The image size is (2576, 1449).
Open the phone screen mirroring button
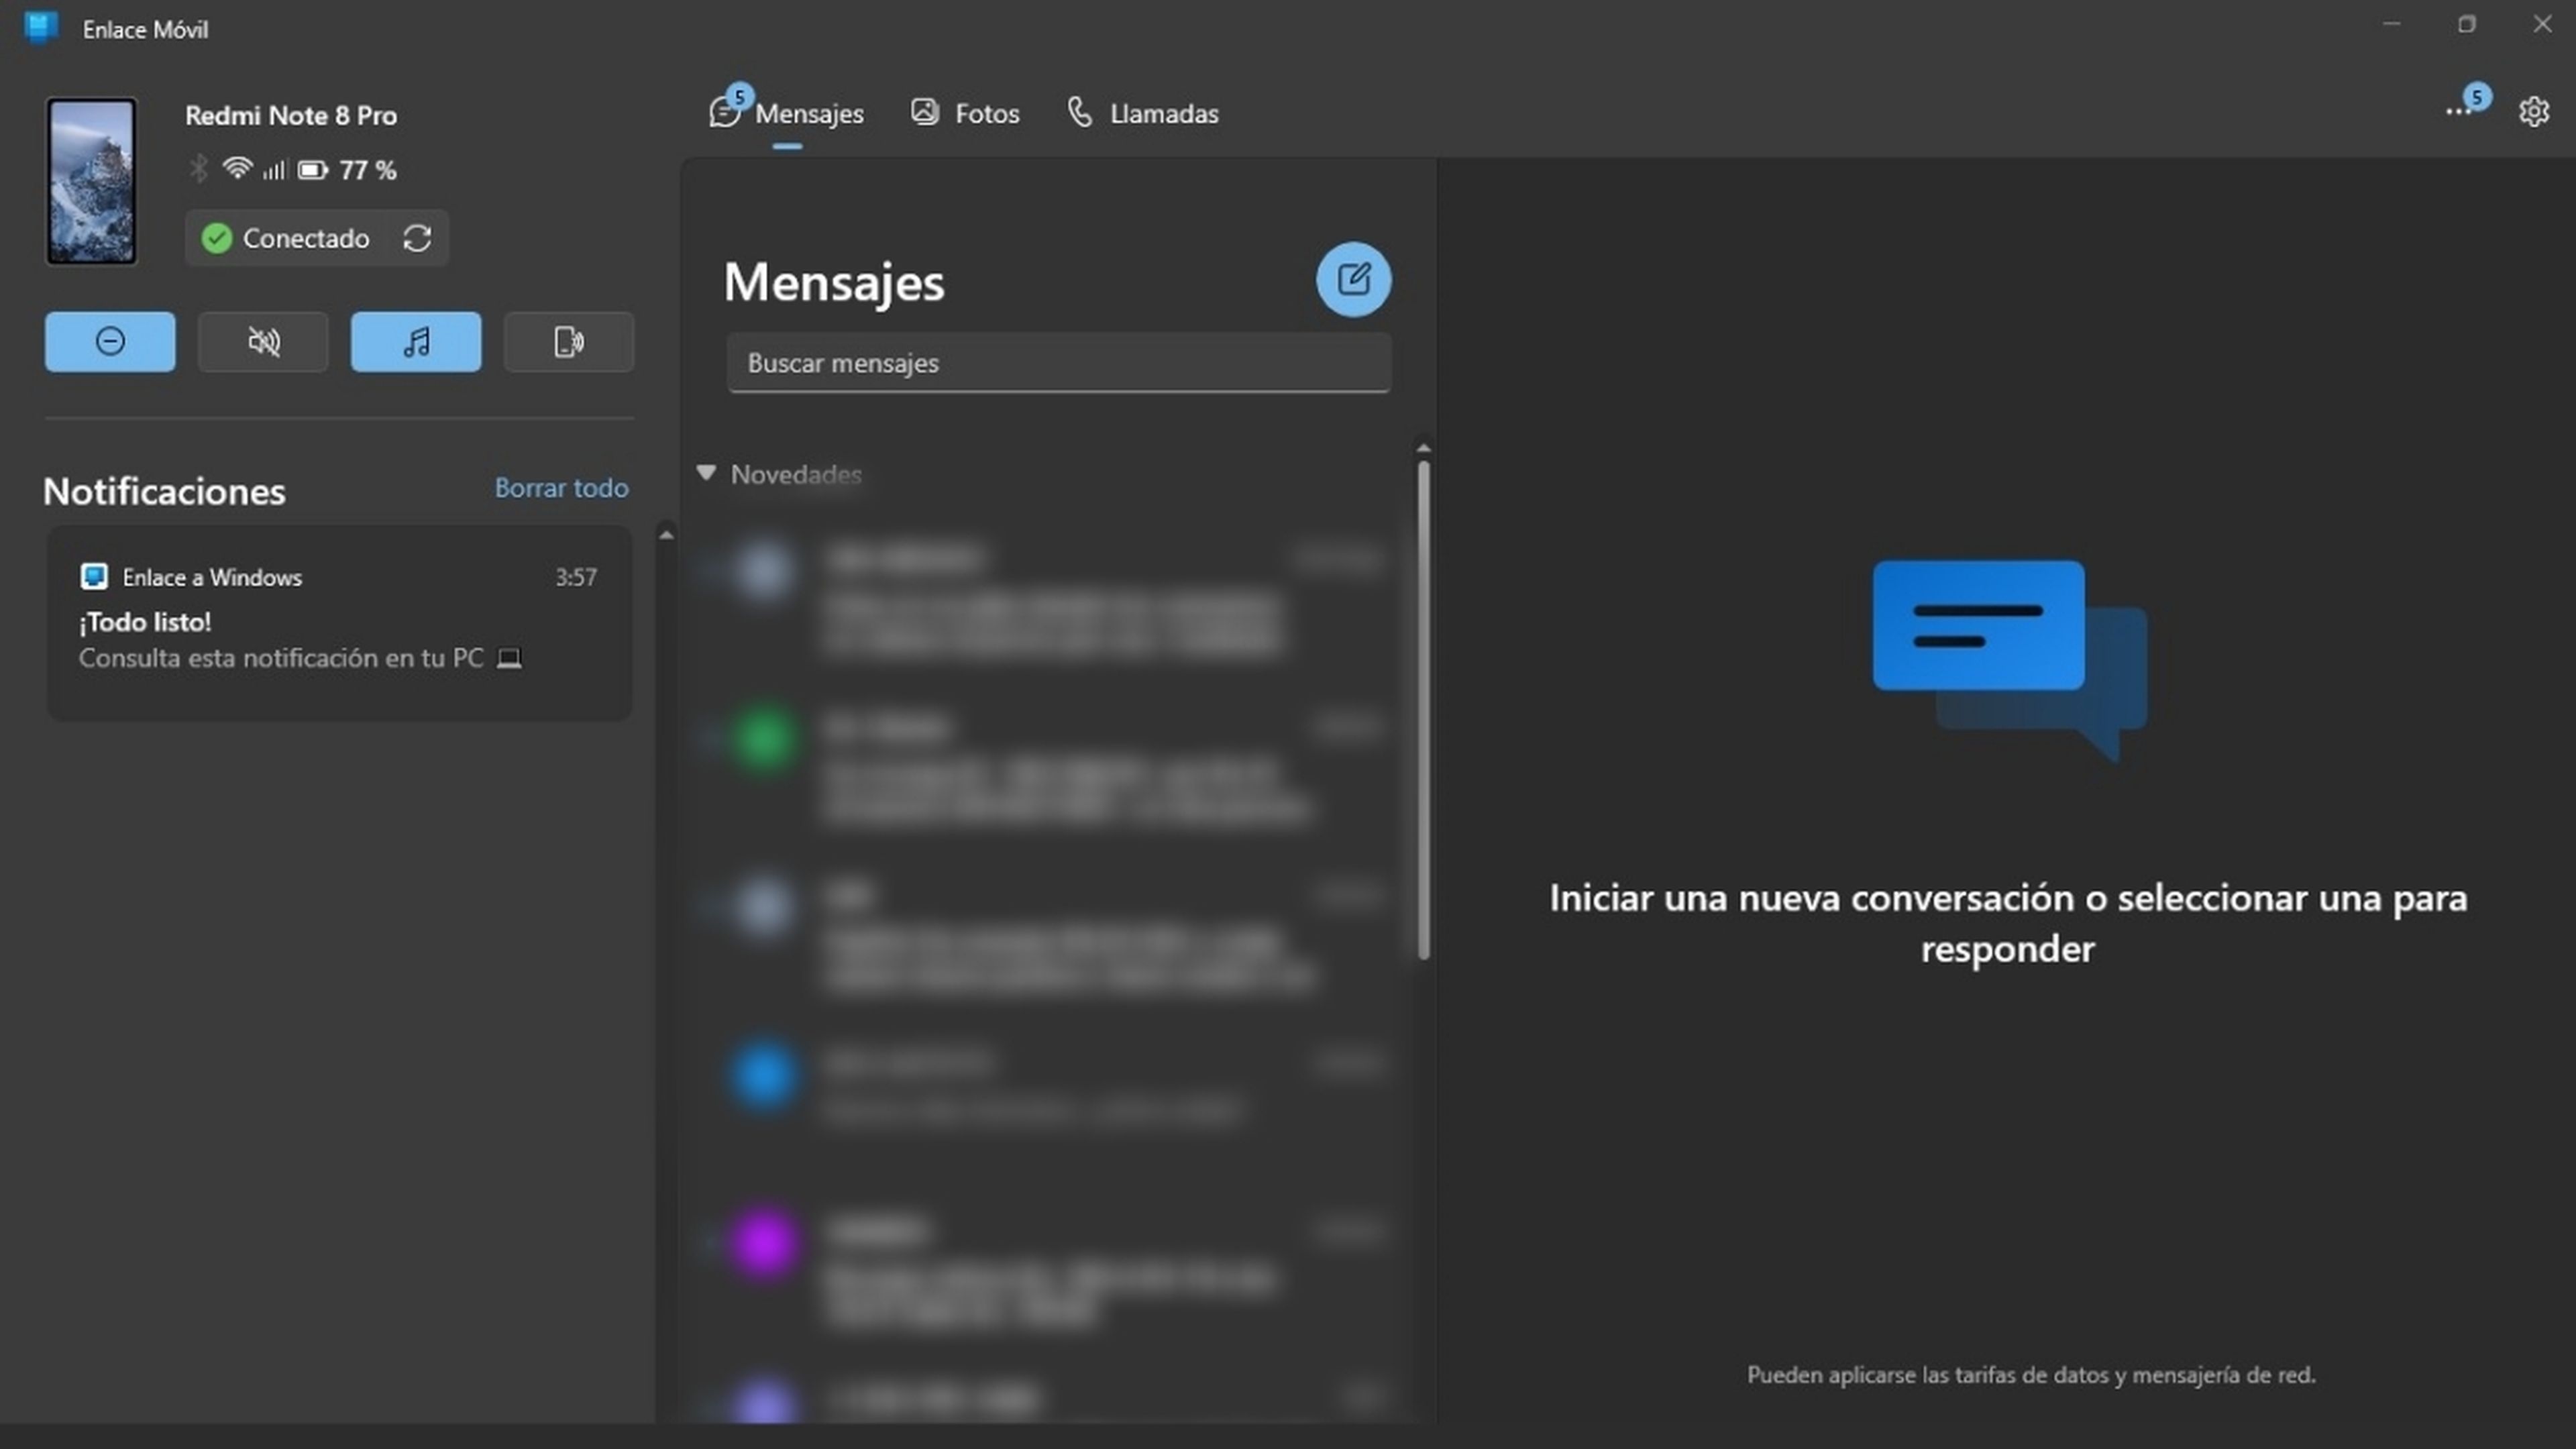click(x=569, y=342)
